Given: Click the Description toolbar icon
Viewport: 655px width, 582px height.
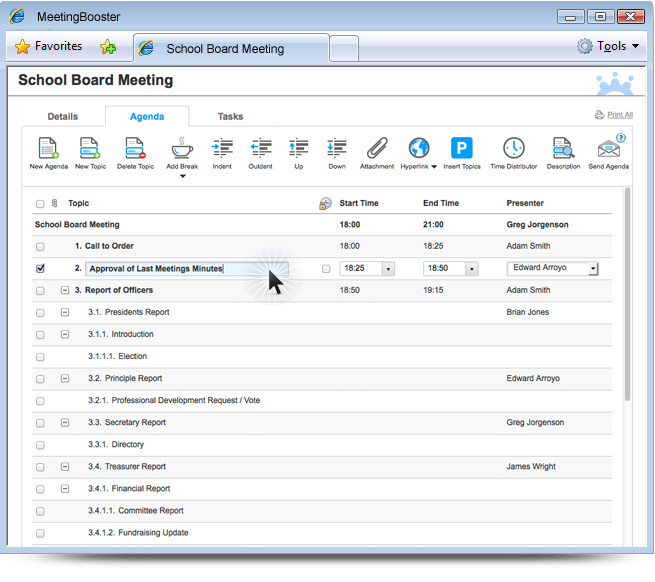Looking at the screenshot, I should [x=563, y=148].
